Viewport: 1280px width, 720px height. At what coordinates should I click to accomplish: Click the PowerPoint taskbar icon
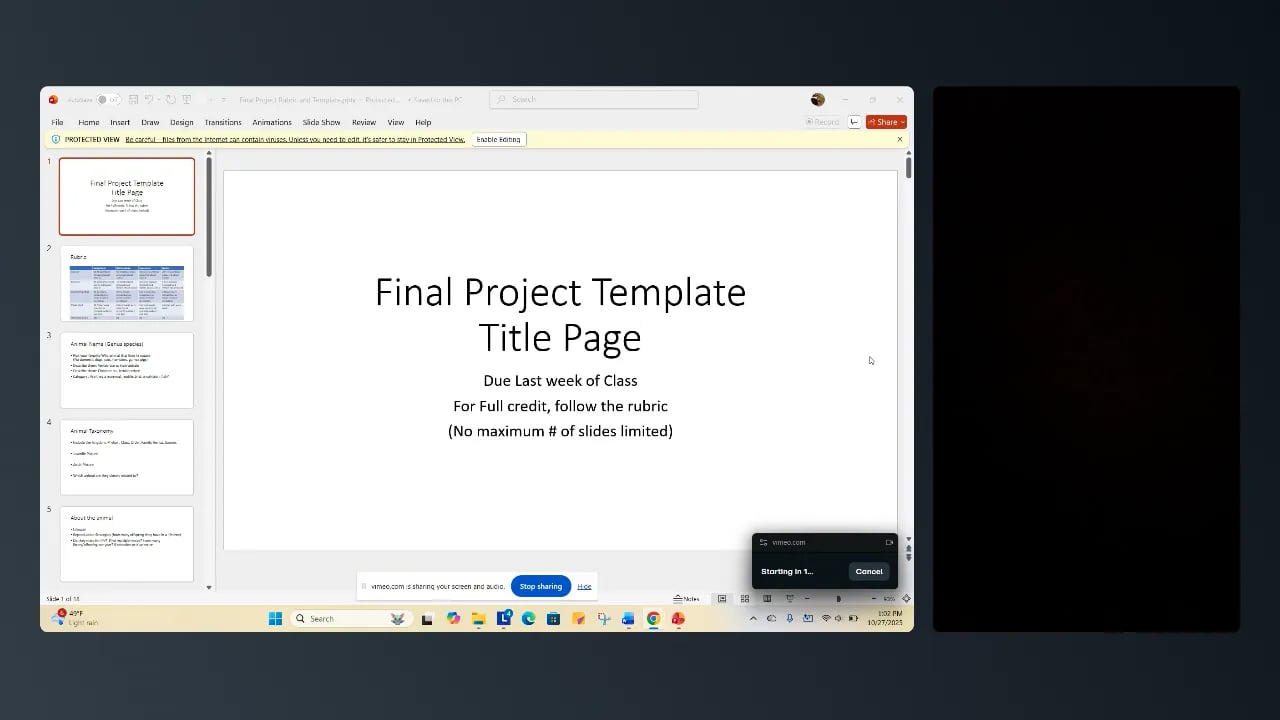click(678, 619)
